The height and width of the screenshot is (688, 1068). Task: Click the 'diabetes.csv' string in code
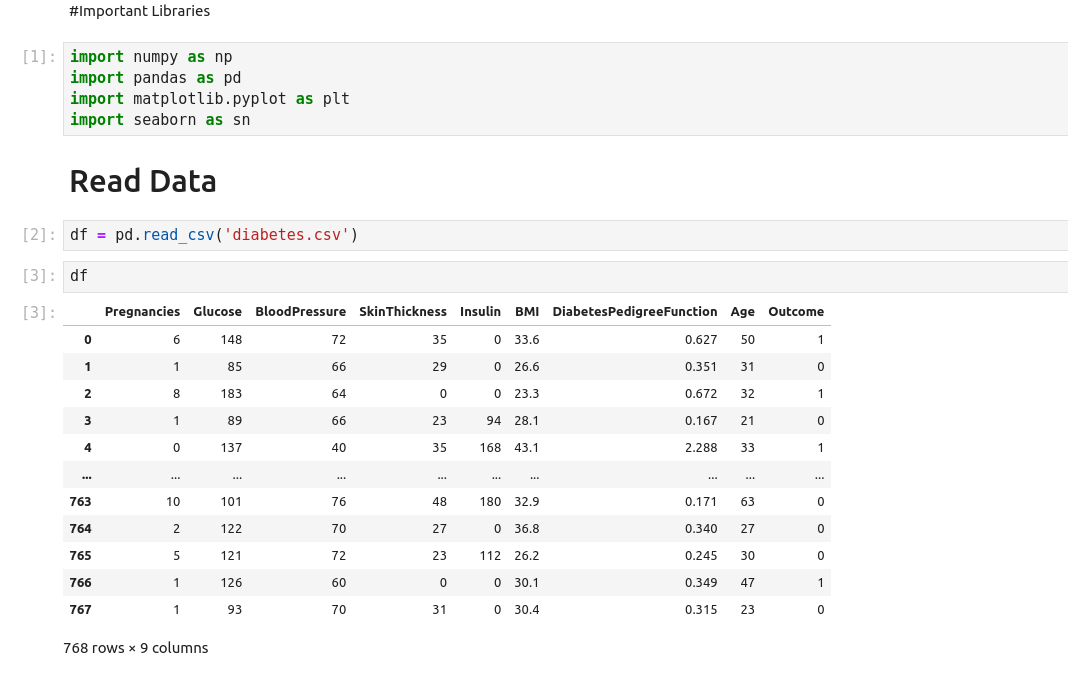(286, 235)
